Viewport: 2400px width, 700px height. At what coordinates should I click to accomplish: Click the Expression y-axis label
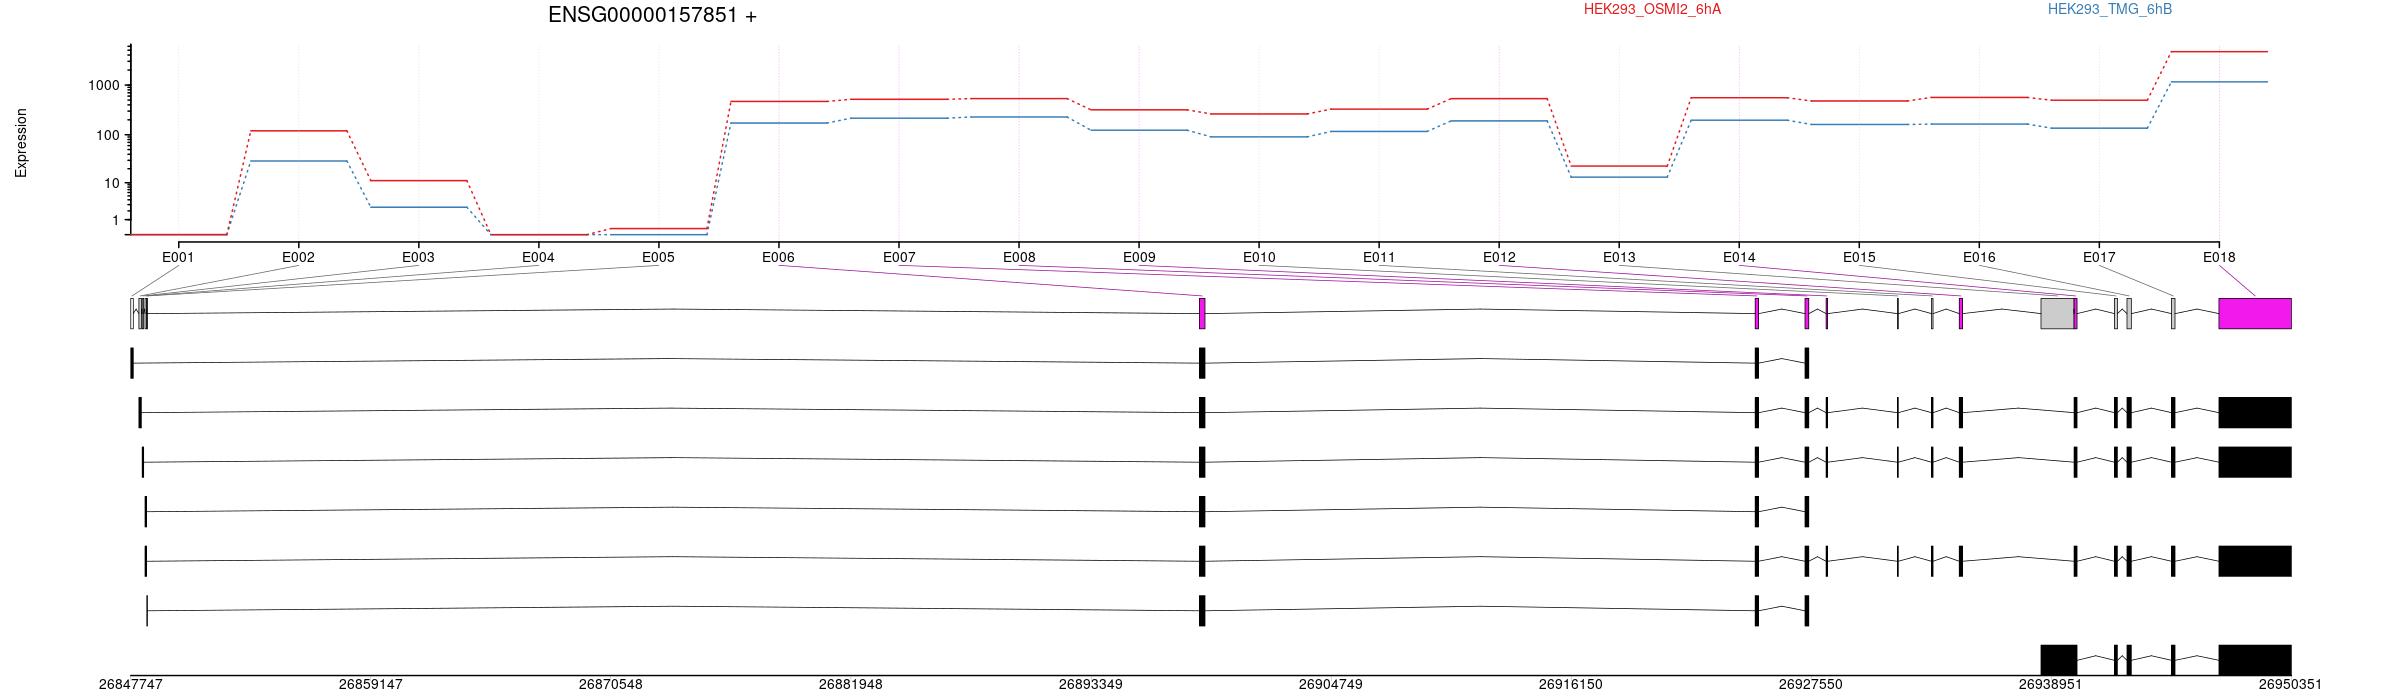[21, 143]
